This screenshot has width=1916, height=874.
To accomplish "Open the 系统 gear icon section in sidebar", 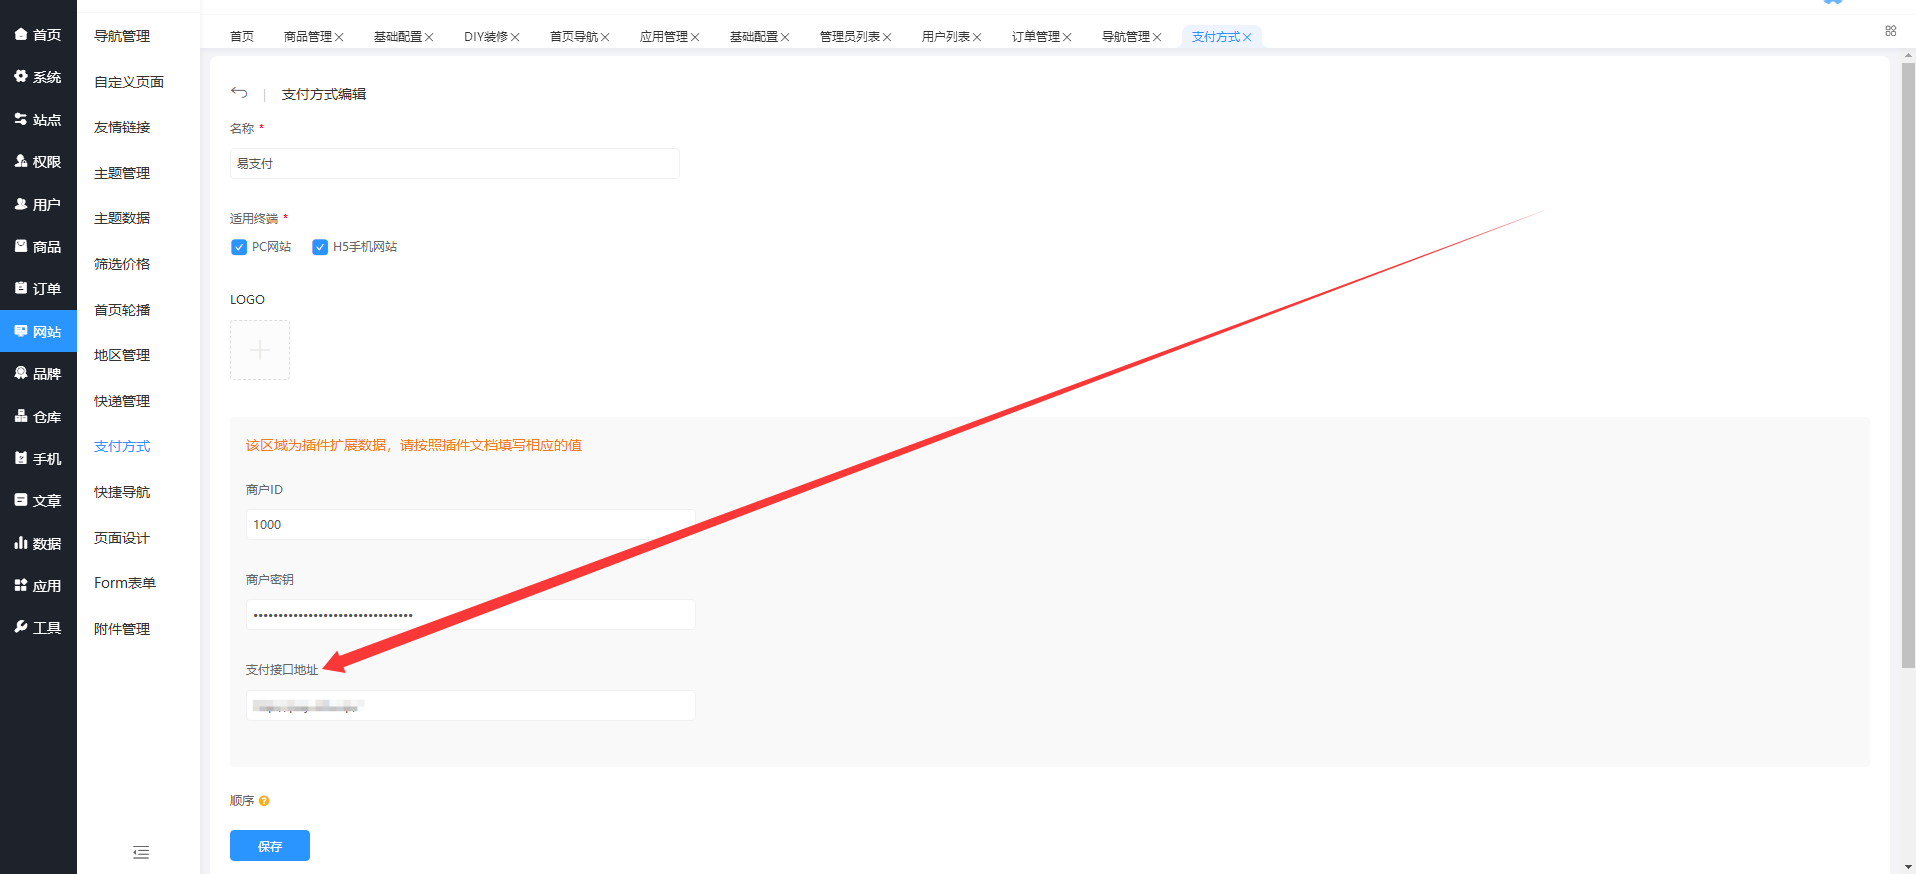I will 38,77.
